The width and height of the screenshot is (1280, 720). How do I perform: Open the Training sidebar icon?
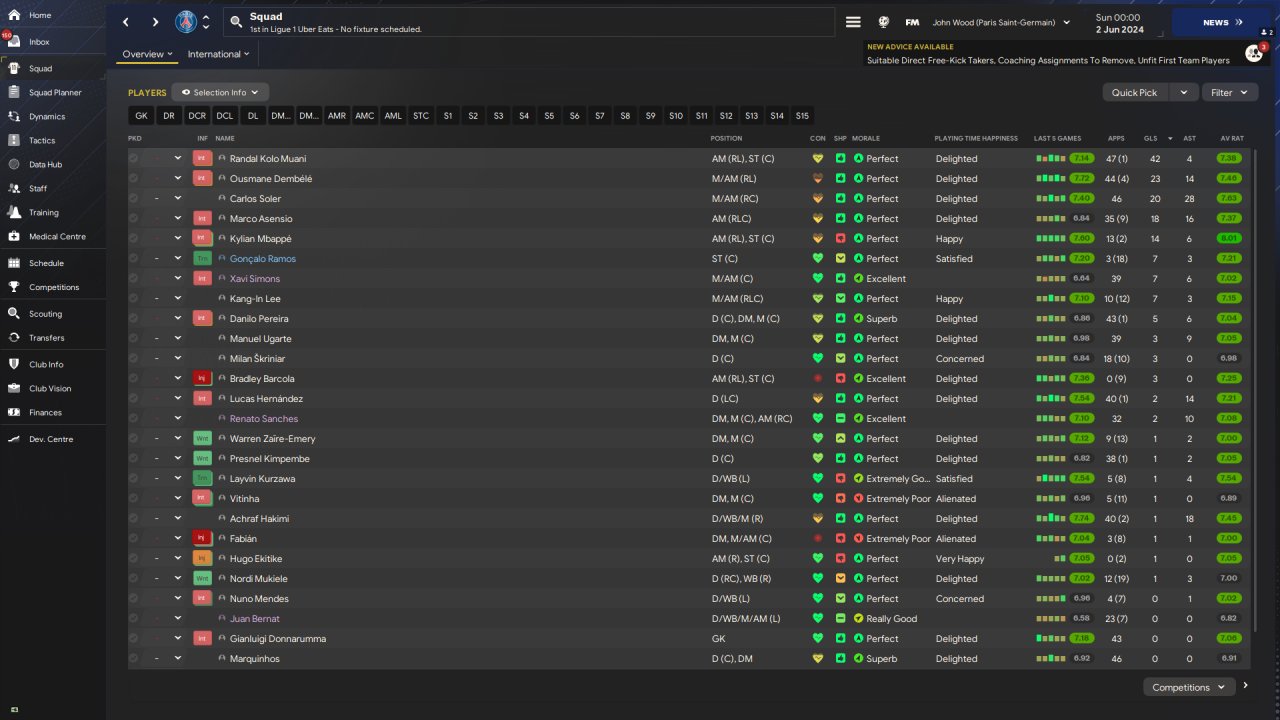click(14, 212)
